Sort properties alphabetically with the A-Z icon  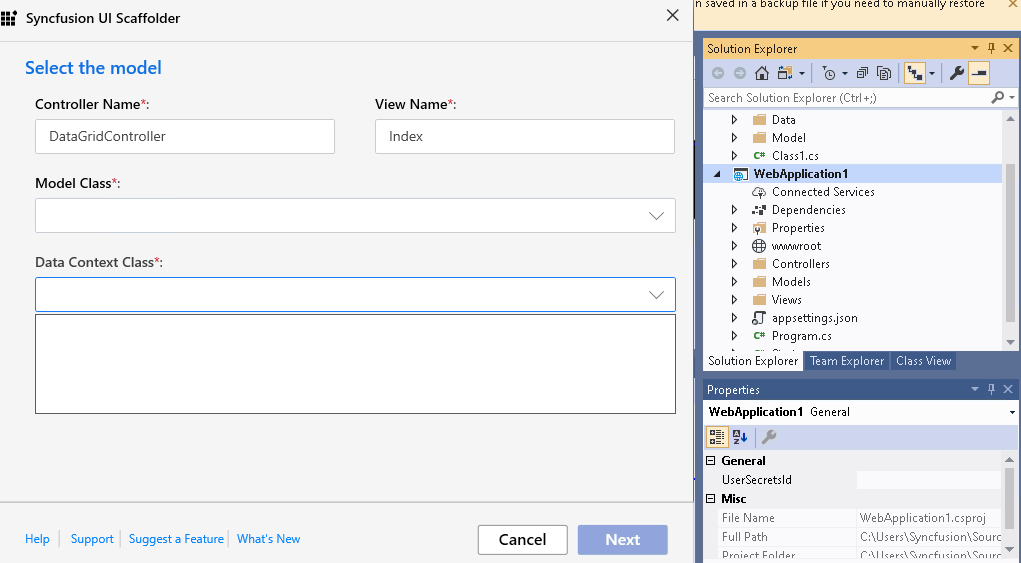[x=740, y=437]
